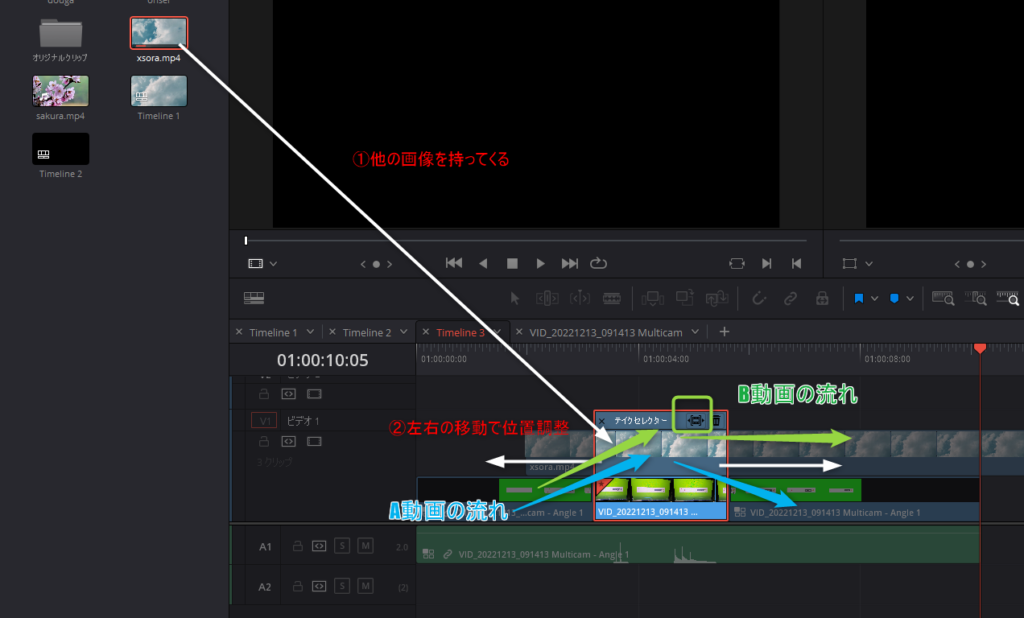Toggle auto track selector on ビデオ 1
Image resolution: width=1024 pixels, height=618 pixels.
(x=289, y=442)
